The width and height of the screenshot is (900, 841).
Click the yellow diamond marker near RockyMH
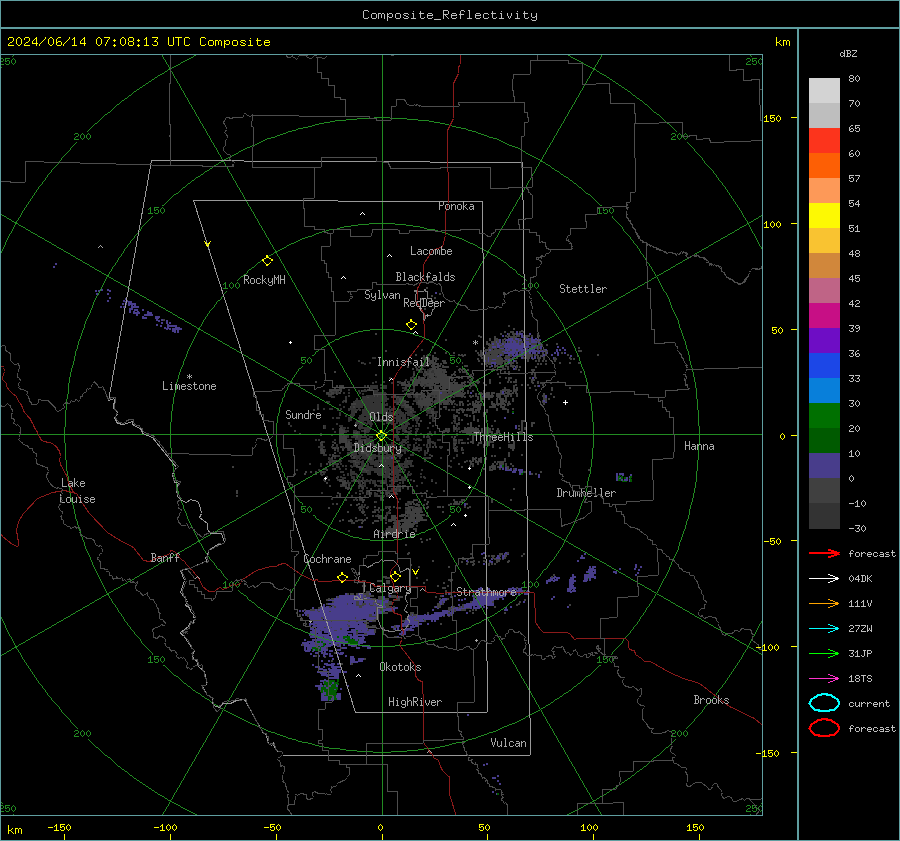click(267, 261)
